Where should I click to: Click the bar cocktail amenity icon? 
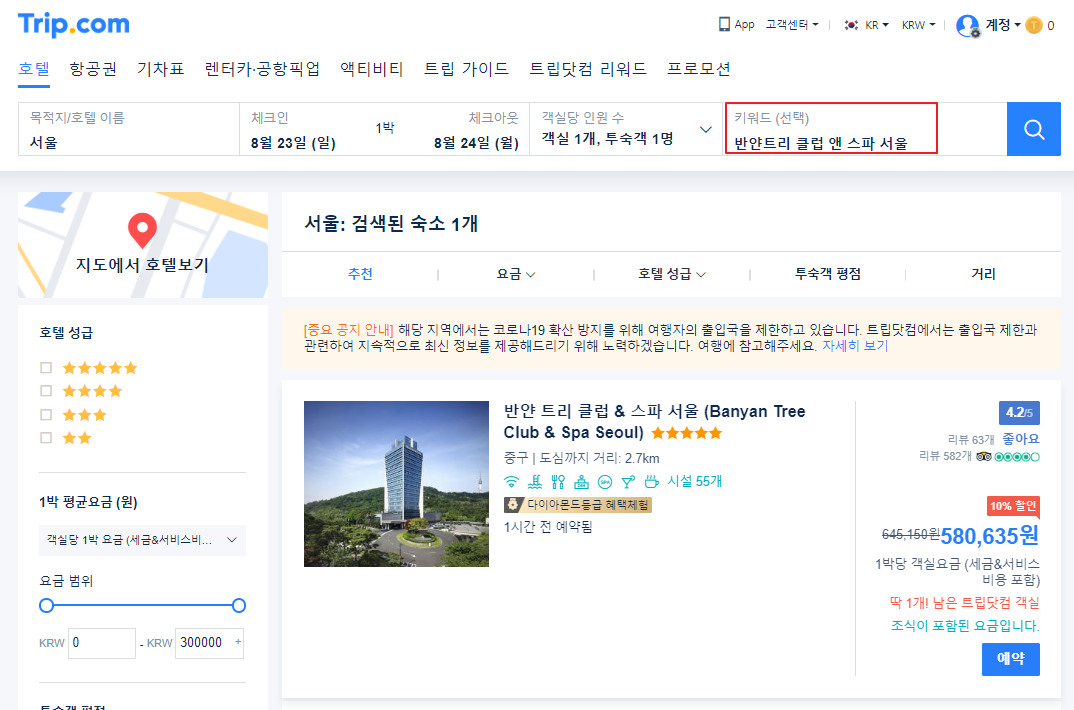628,482
